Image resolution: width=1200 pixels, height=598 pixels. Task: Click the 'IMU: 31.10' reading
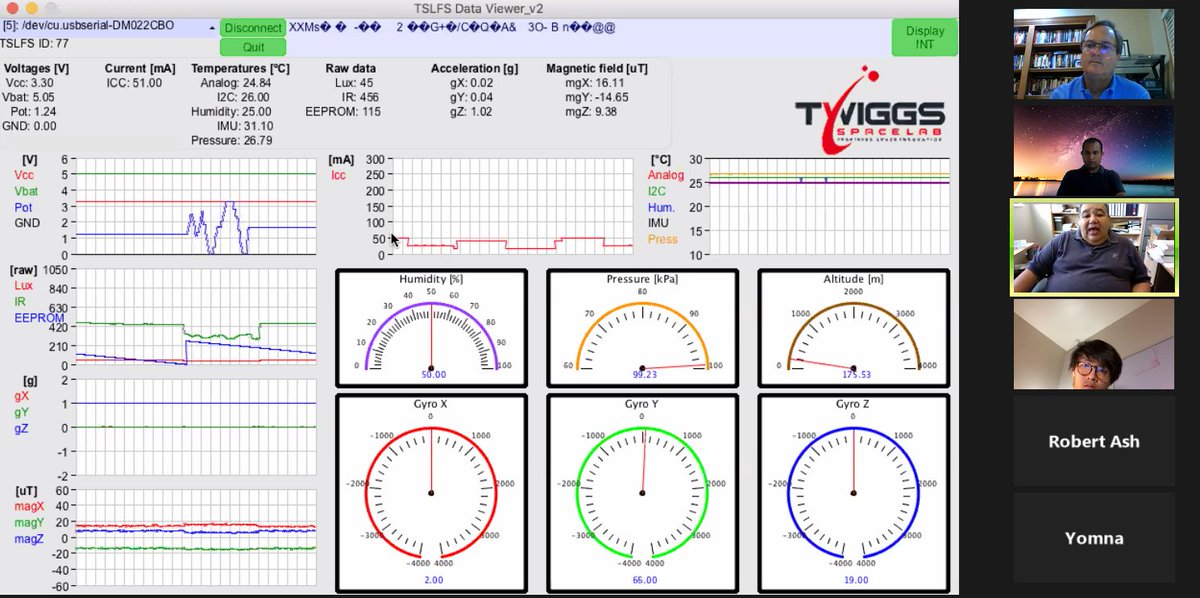coord(244,126)
